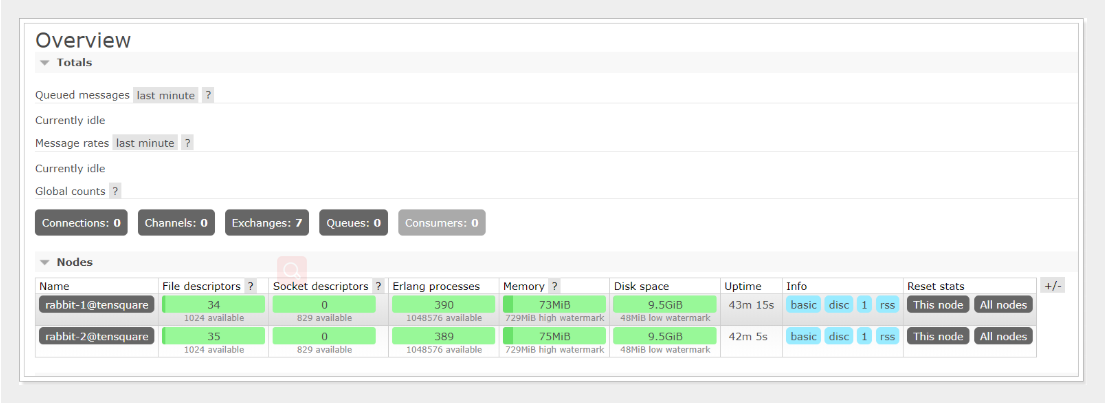Open the Connections: 0 page
The width and height of the screenshot is (1105, 403).
pyautogui.click(x=82, y=223)
